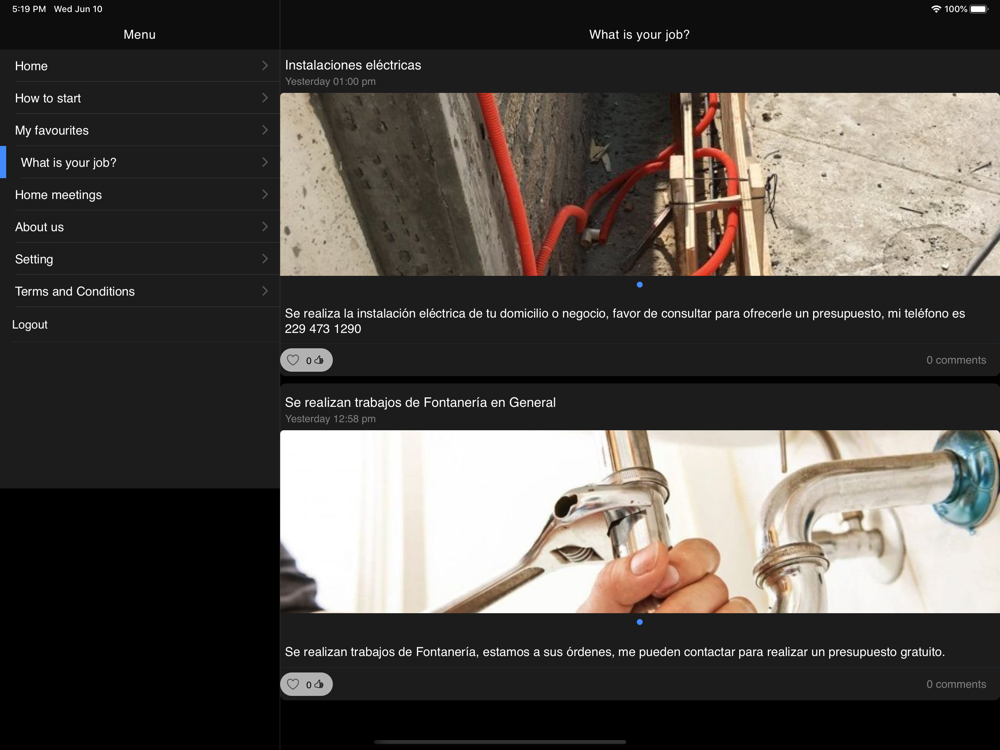Click the Wi-Fi status icon
This screenshot has height=750, width=1000.
[936, 9]
